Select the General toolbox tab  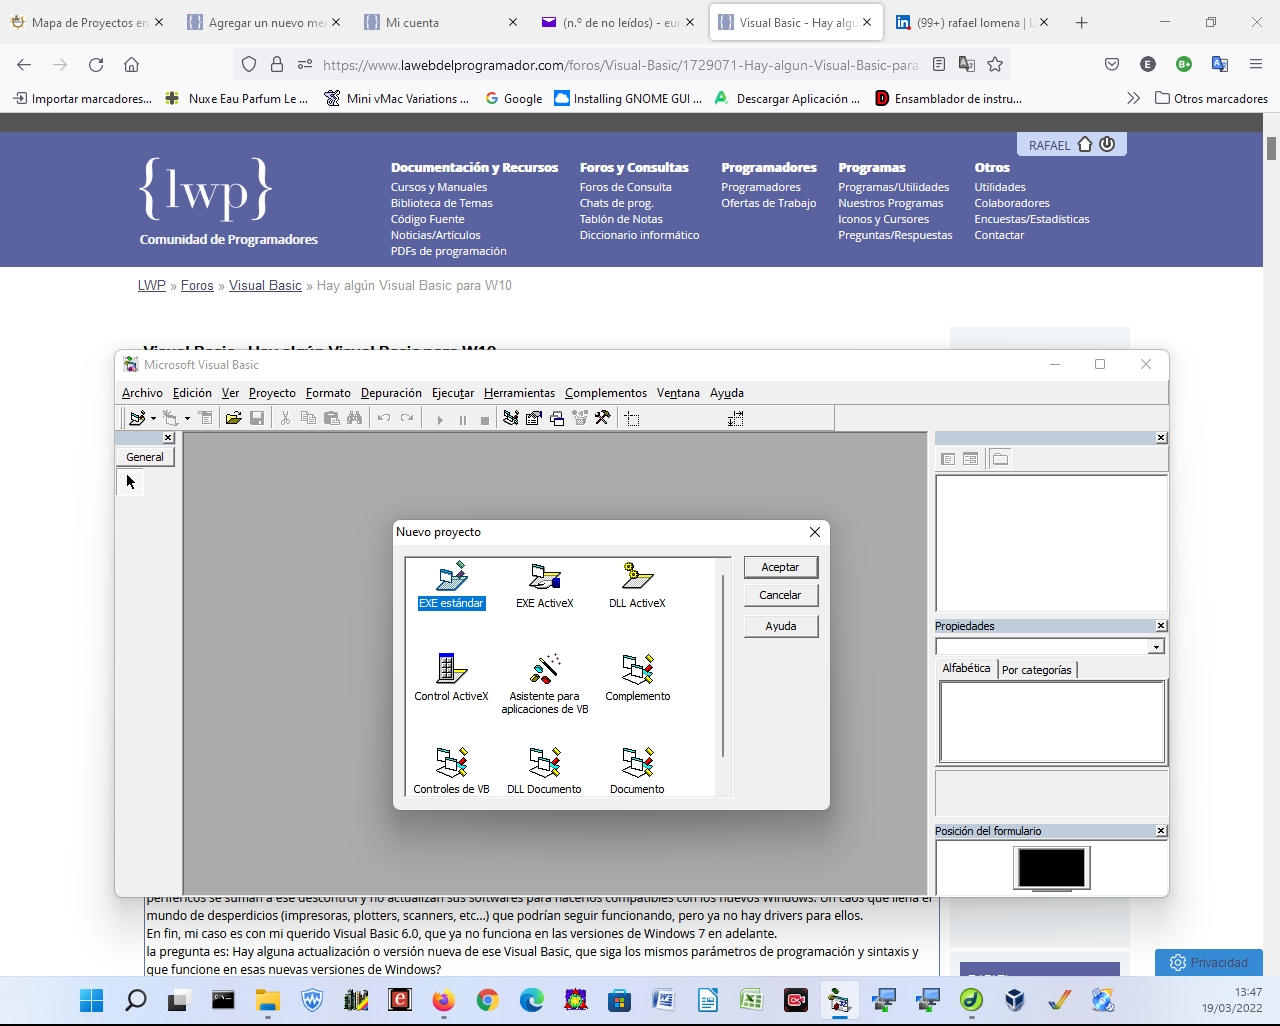[x=145, y=457]
